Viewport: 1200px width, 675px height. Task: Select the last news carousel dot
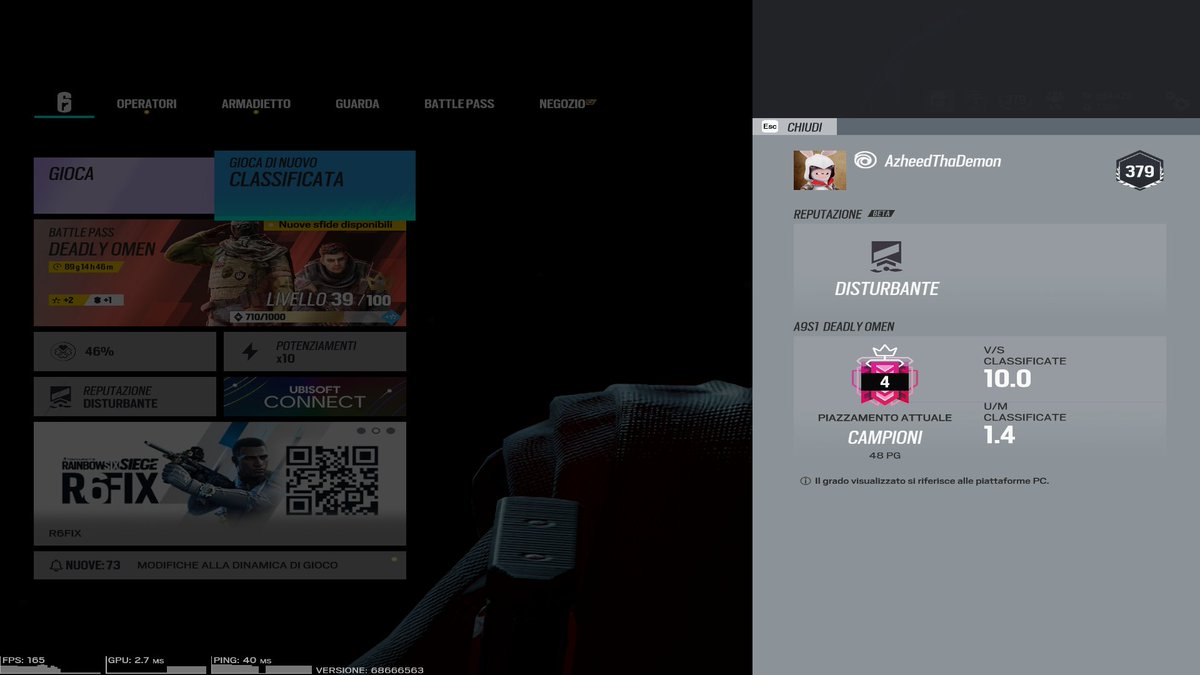tap(390, 431)
